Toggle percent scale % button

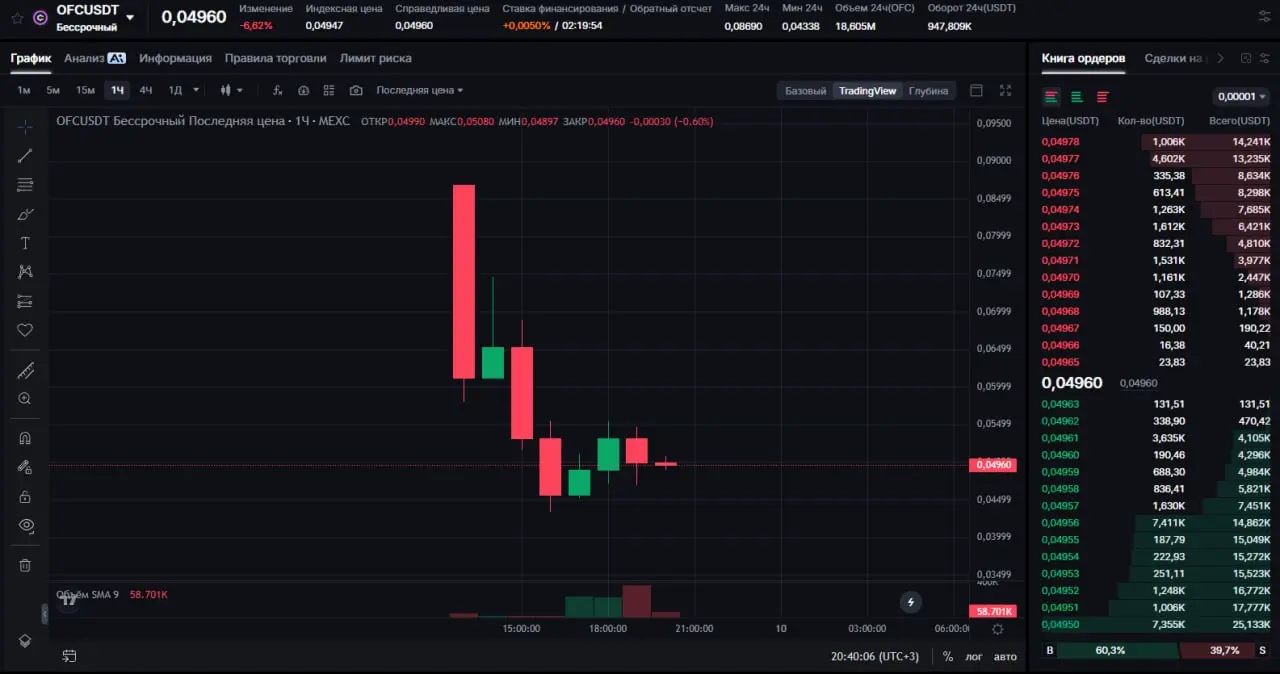pyautogui.click(x=948, y=657)
